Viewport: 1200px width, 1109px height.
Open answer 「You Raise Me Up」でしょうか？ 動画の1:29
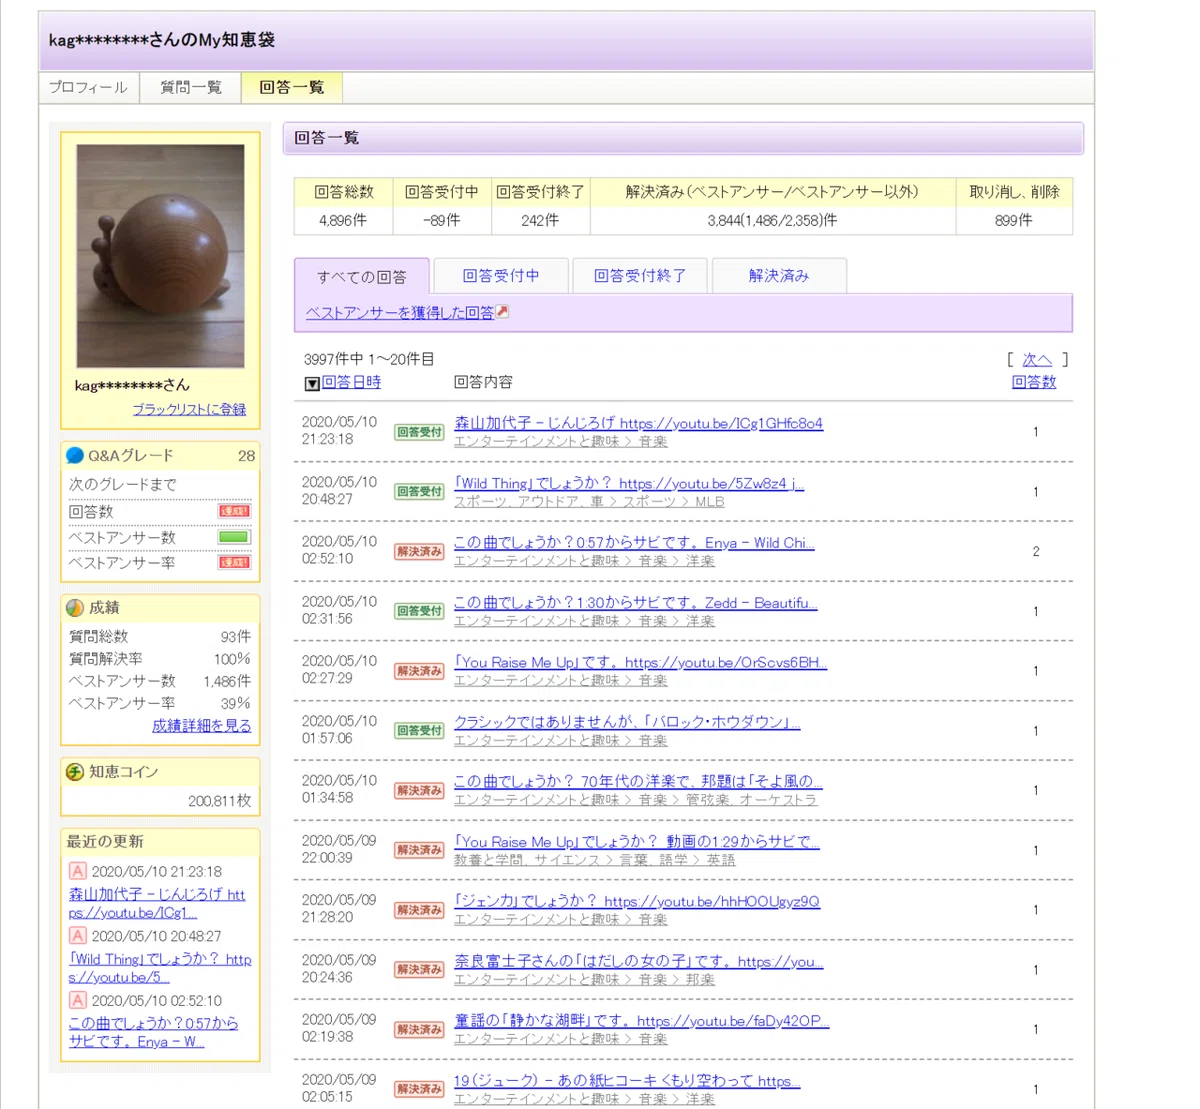[636, 842]
